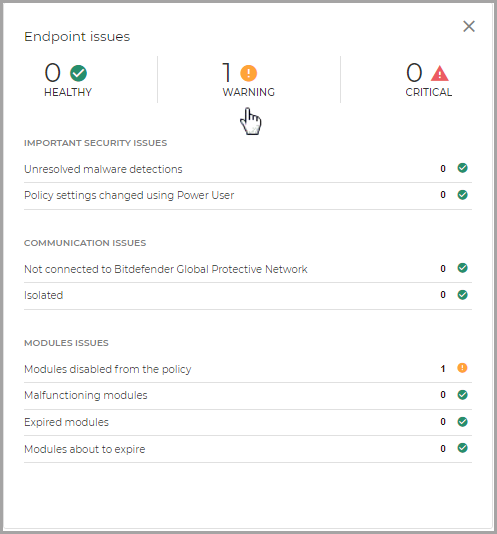This screenshot has height=534, width=497.
Task: Click the Critical count number 0
Action: point(414,73)
